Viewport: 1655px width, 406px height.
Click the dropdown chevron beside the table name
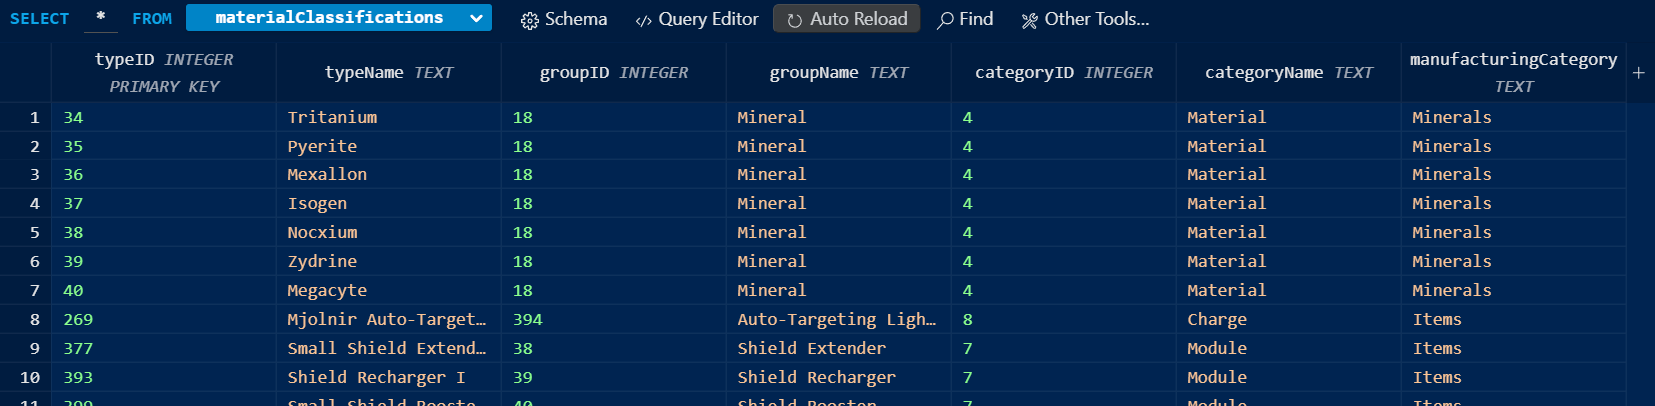click(476, 18)
